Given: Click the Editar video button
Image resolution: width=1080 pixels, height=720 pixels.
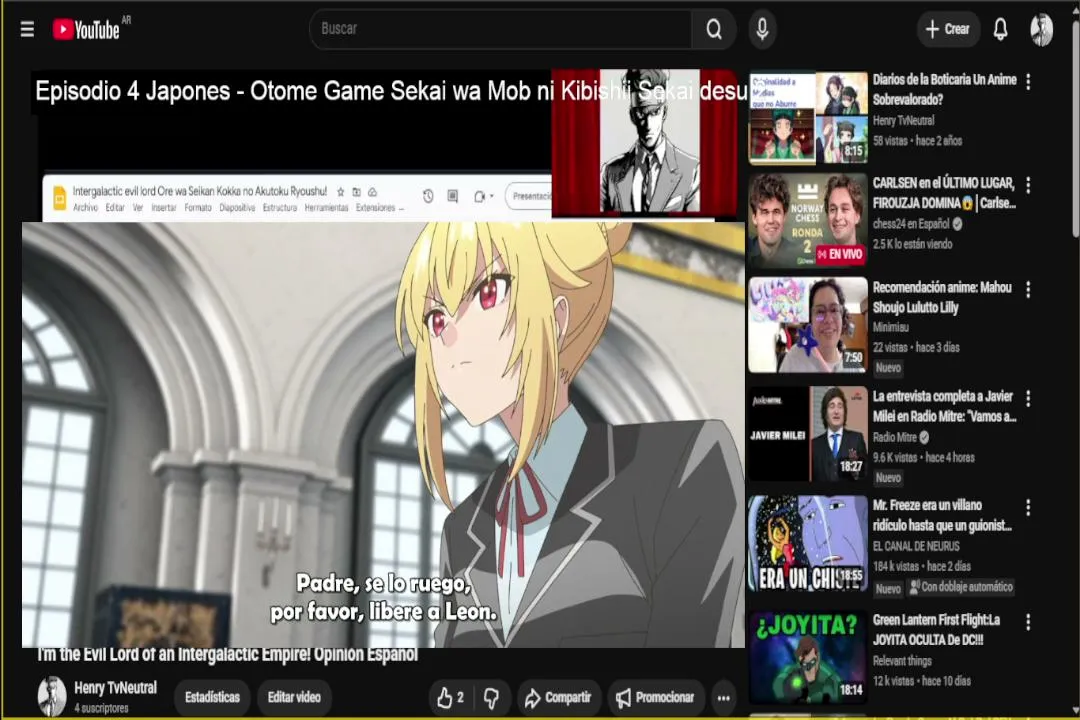Looking at the screenshot, I should 294,697.
